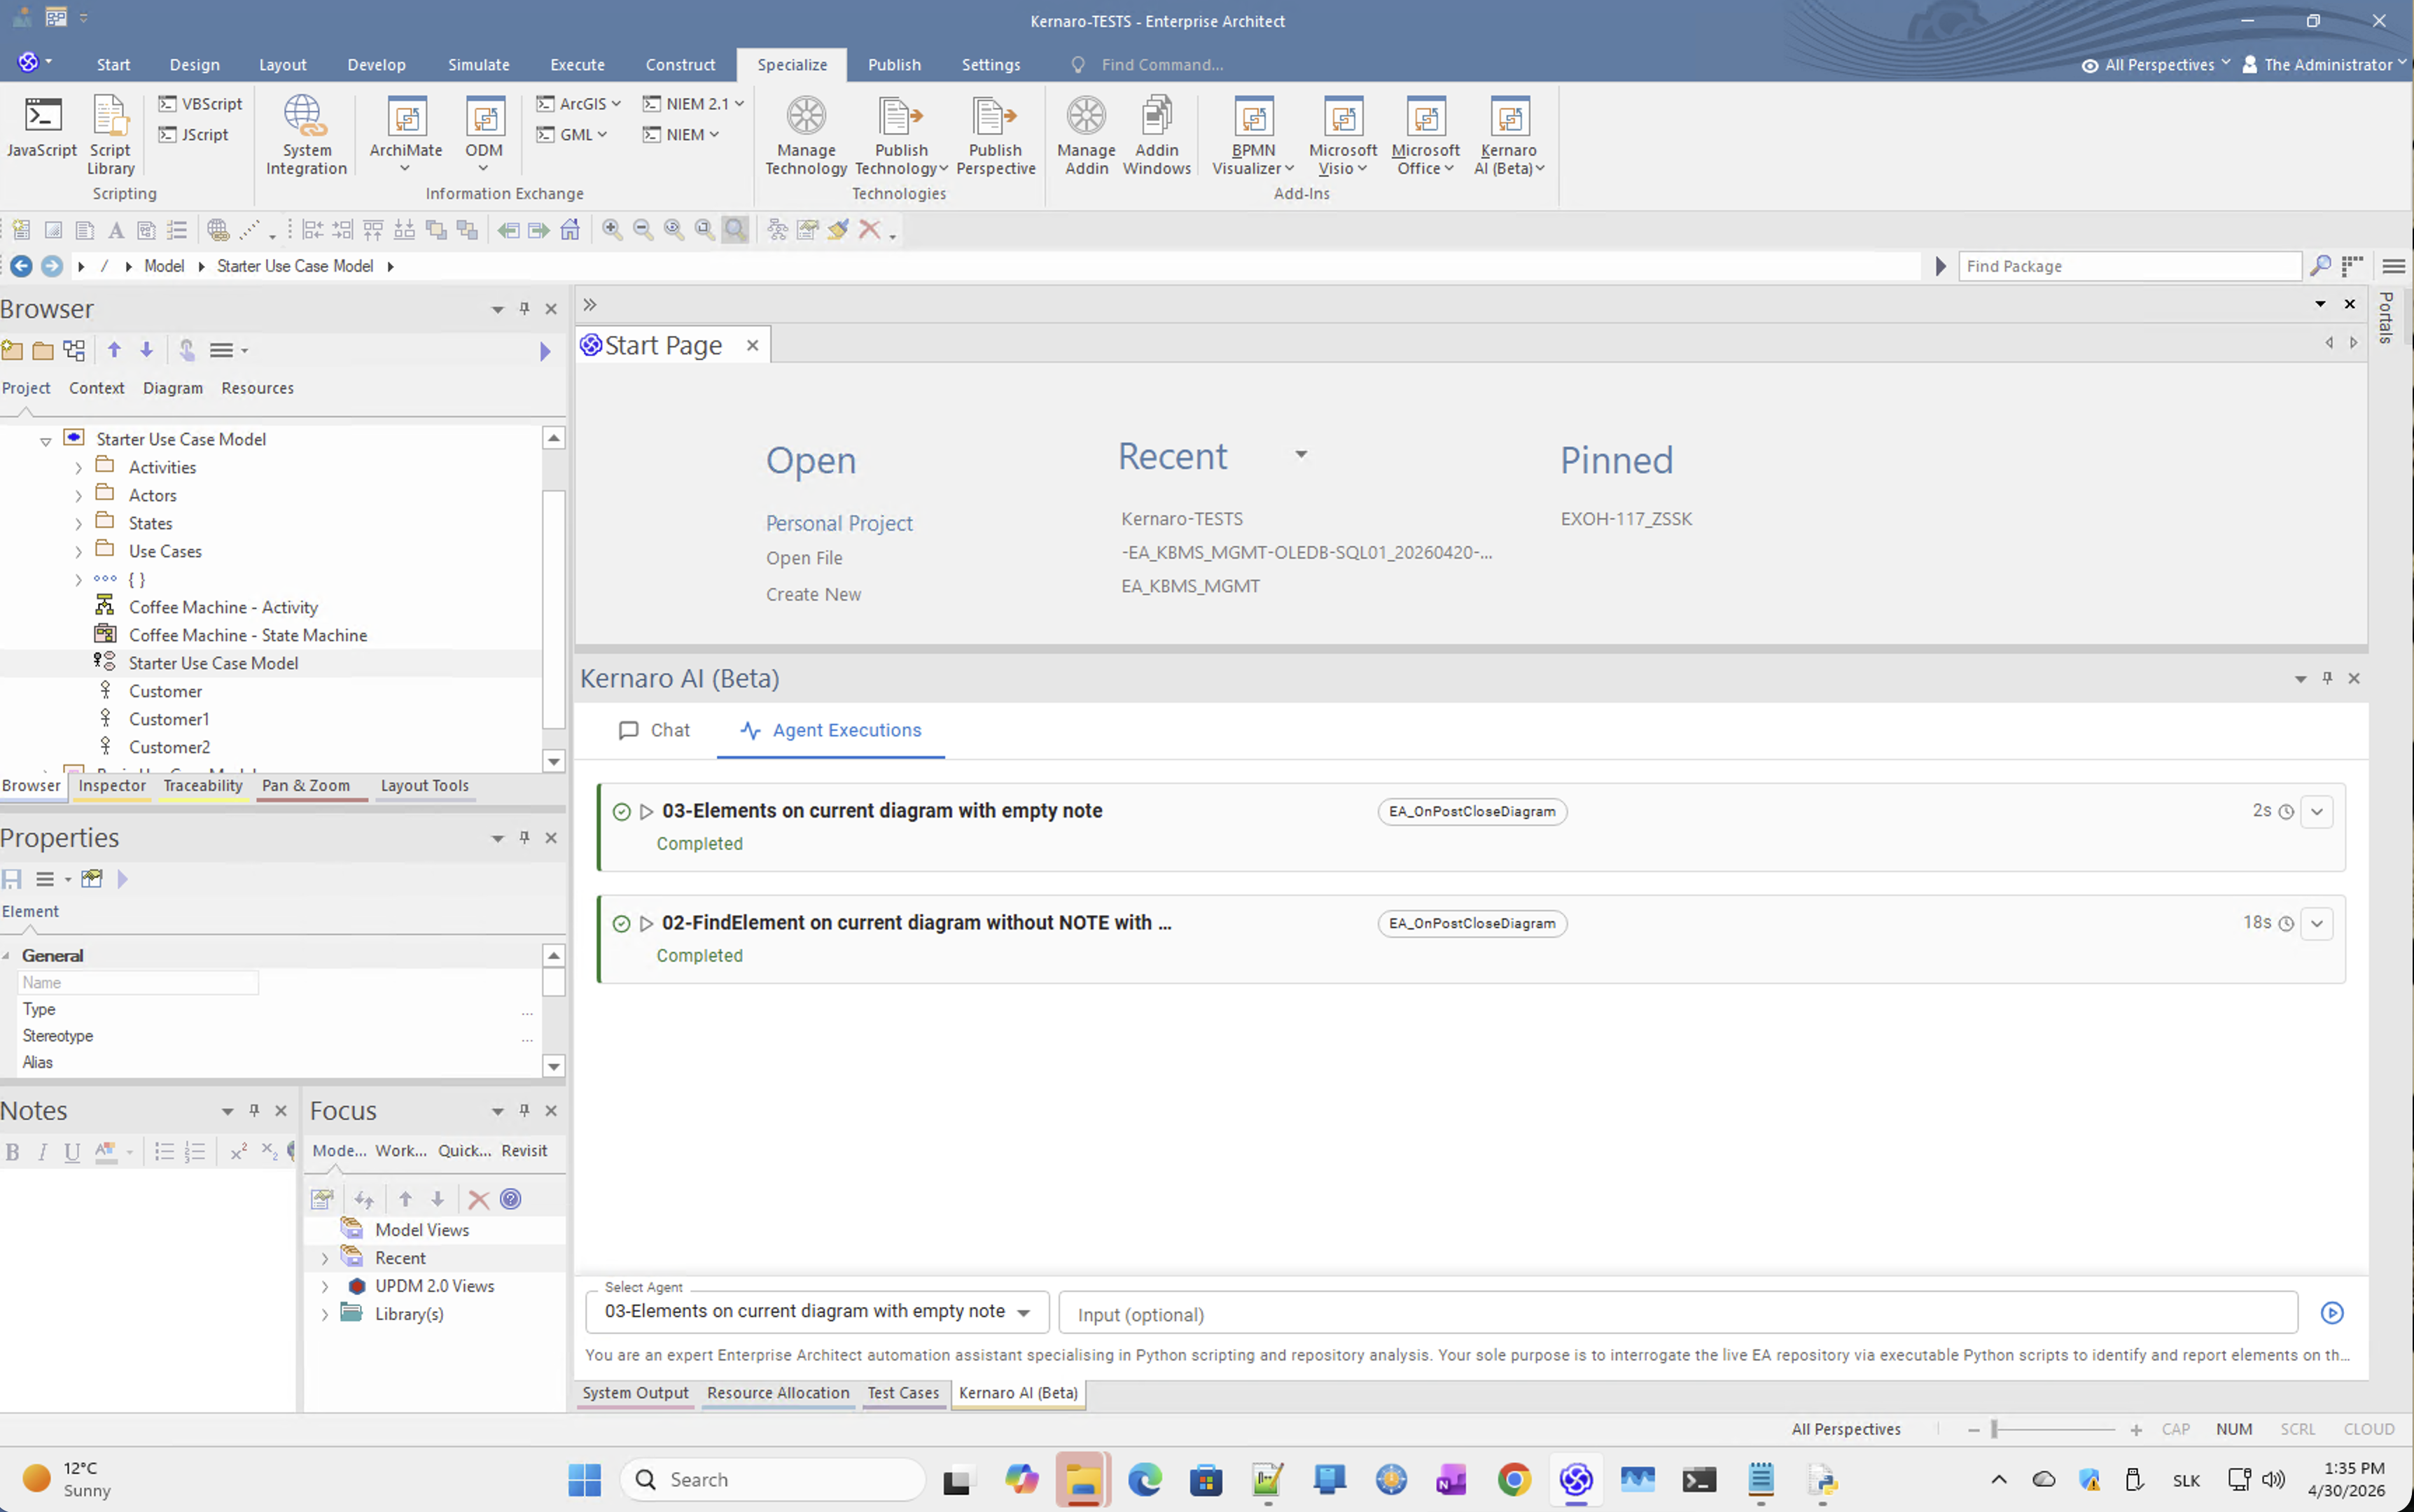Click the delete X in Focus toolbar
The width and height of the screenshot is (2414, 1512).
[478, 1200]
